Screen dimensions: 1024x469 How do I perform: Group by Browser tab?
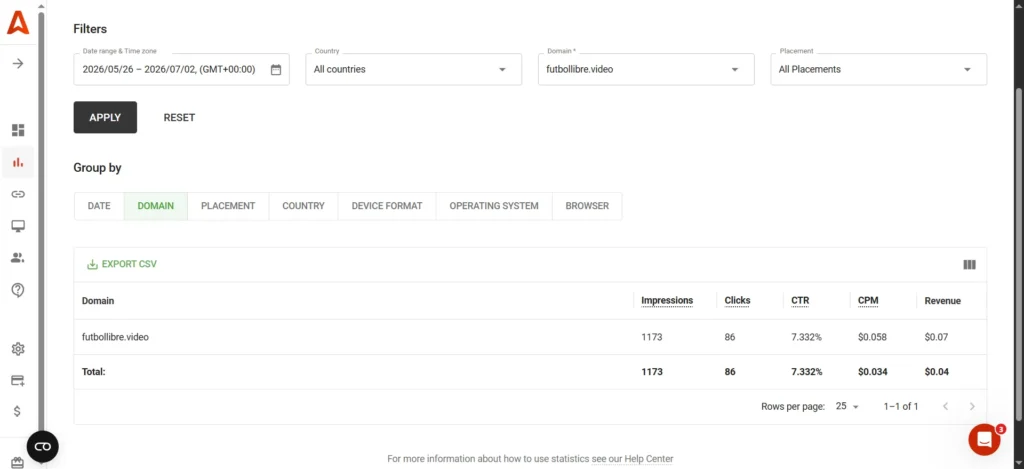click(x=587, y=206)
